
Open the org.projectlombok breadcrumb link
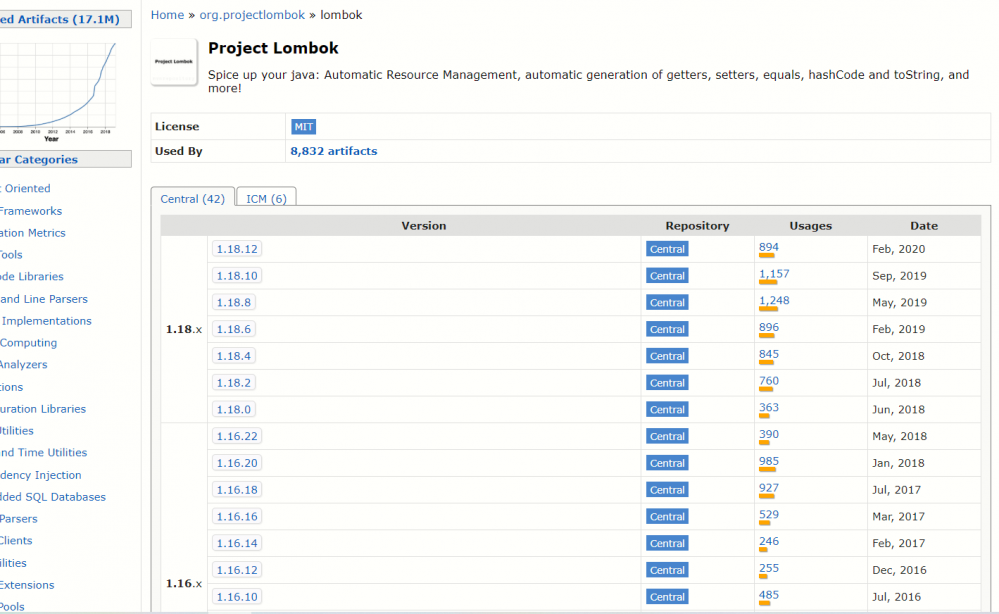click(x=252, y=15)
